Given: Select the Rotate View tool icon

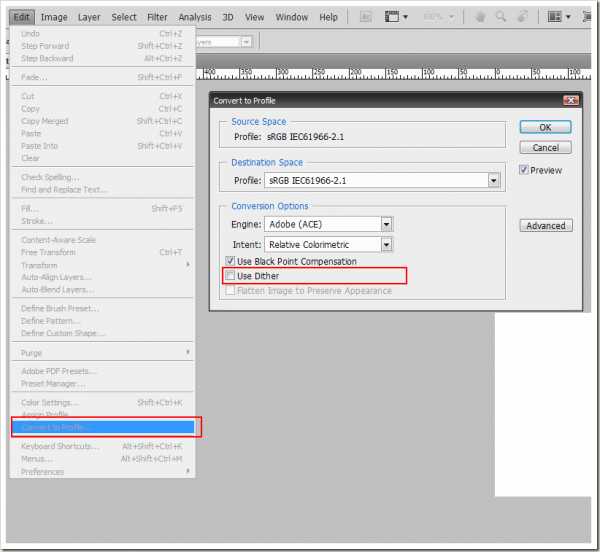Looking at the screenshot, I should coord(522,17).
